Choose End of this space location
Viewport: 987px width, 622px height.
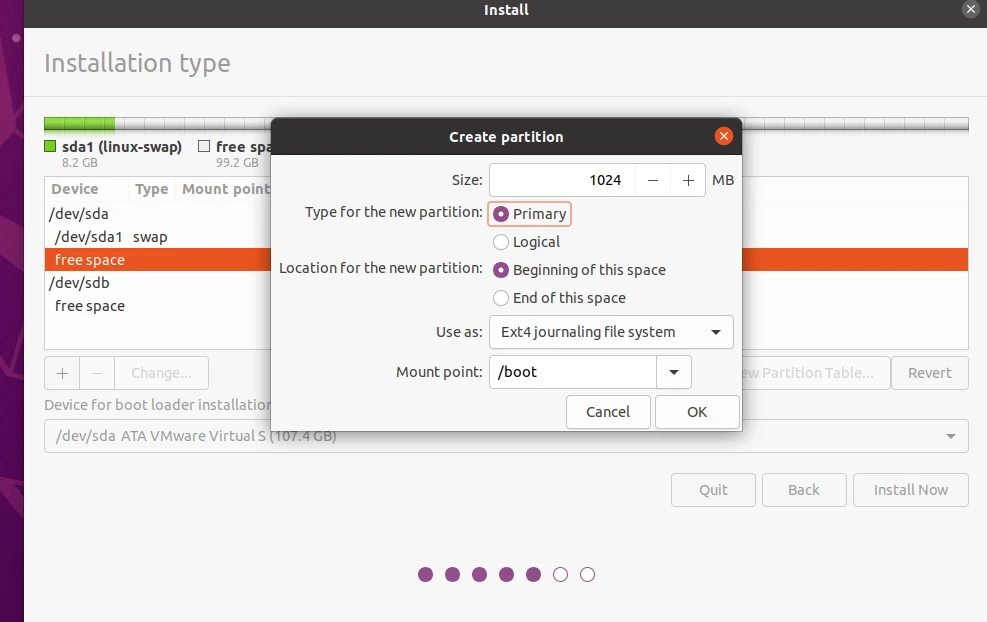pyautogui.click(x=502, y=298)
